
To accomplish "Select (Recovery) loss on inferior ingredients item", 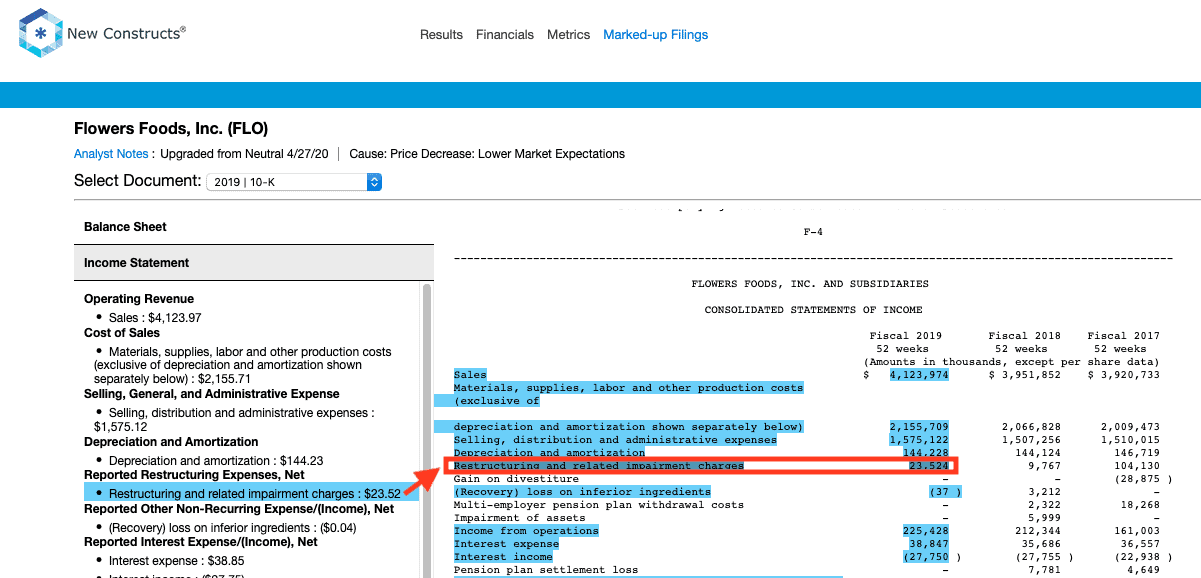I will [232, 528].
